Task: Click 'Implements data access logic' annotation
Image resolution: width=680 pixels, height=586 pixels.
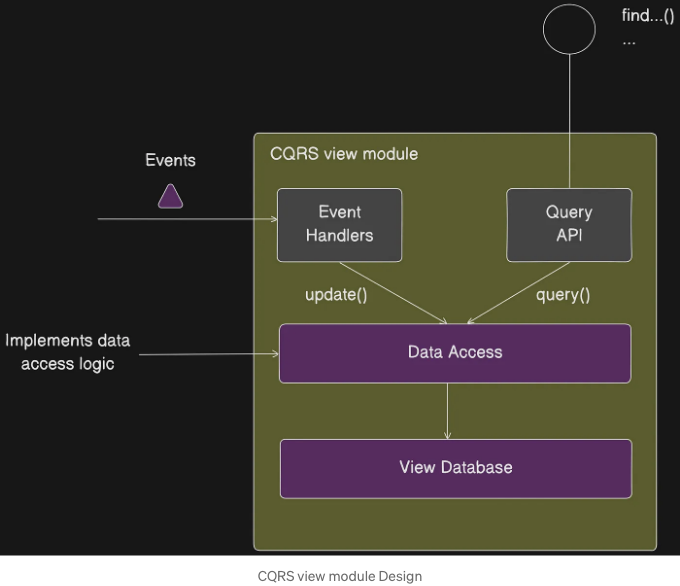Action: [68, 352]
